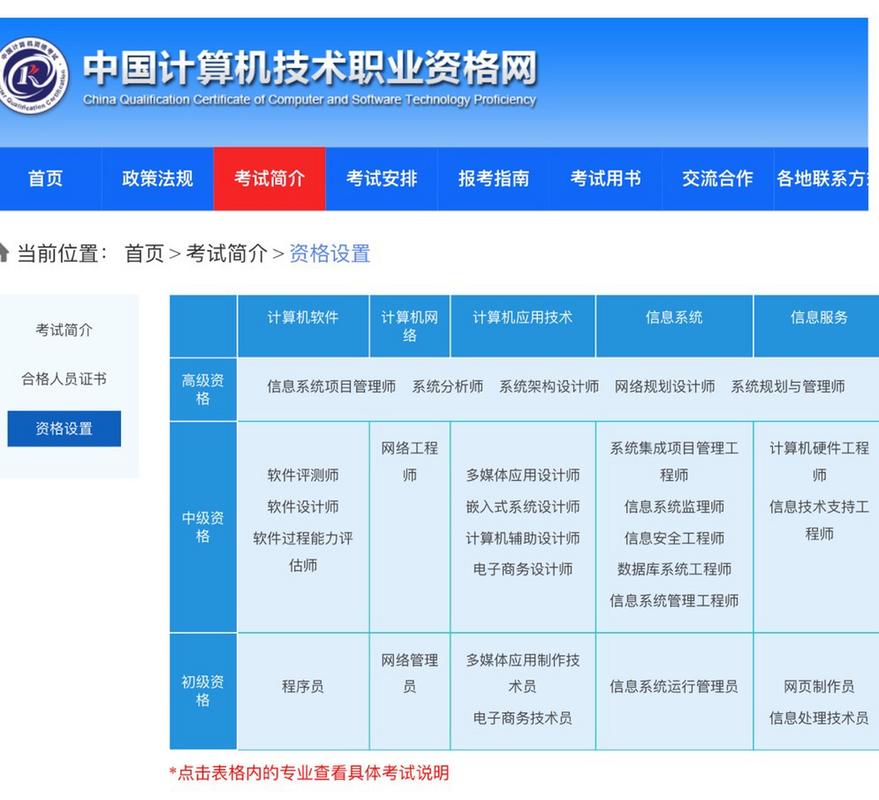Viewport: 879px width, 800px height.
Task: Click the site logo emblem
Action: click(x=33, y=75)
